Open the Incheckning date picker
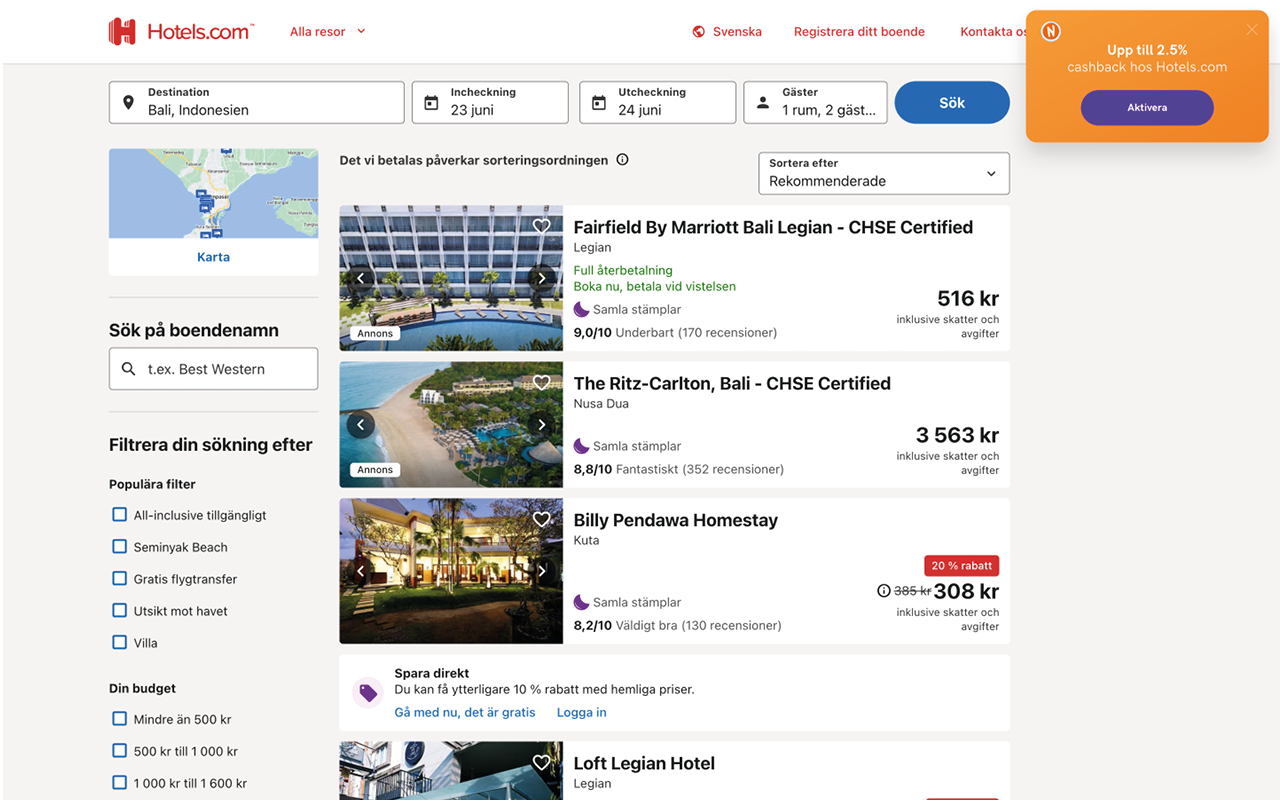 [x=490, y=102]
